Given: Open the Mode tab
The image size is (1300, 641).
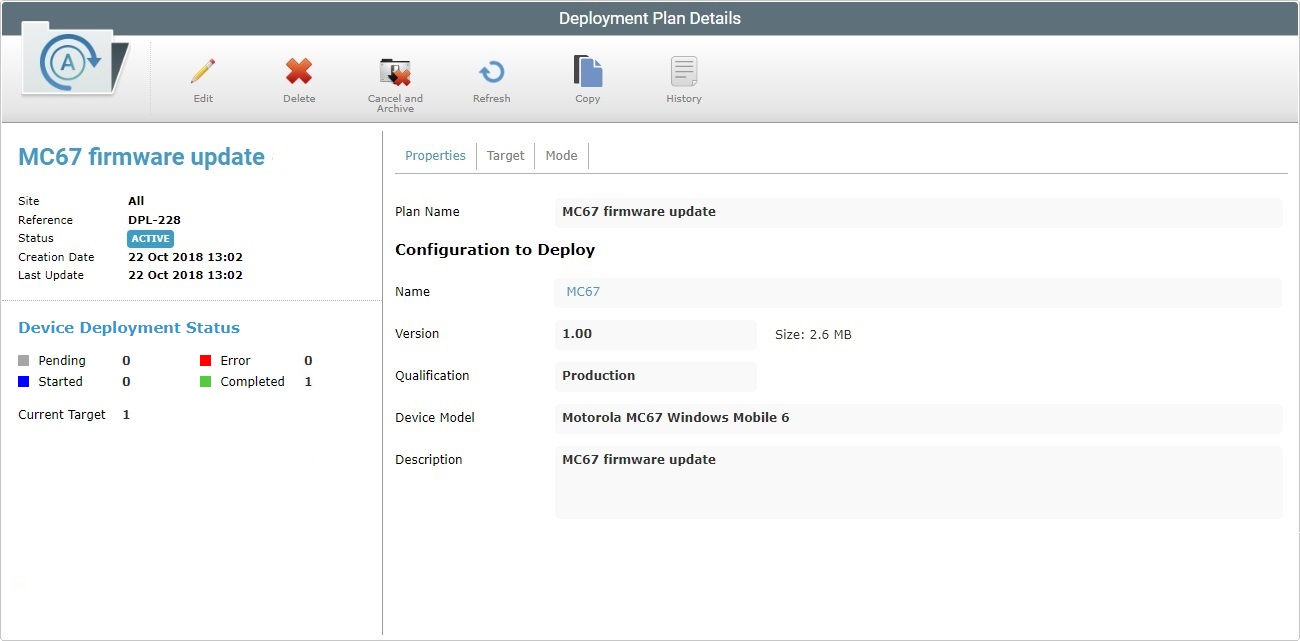Looking at the screenshot, I should 561,155.
